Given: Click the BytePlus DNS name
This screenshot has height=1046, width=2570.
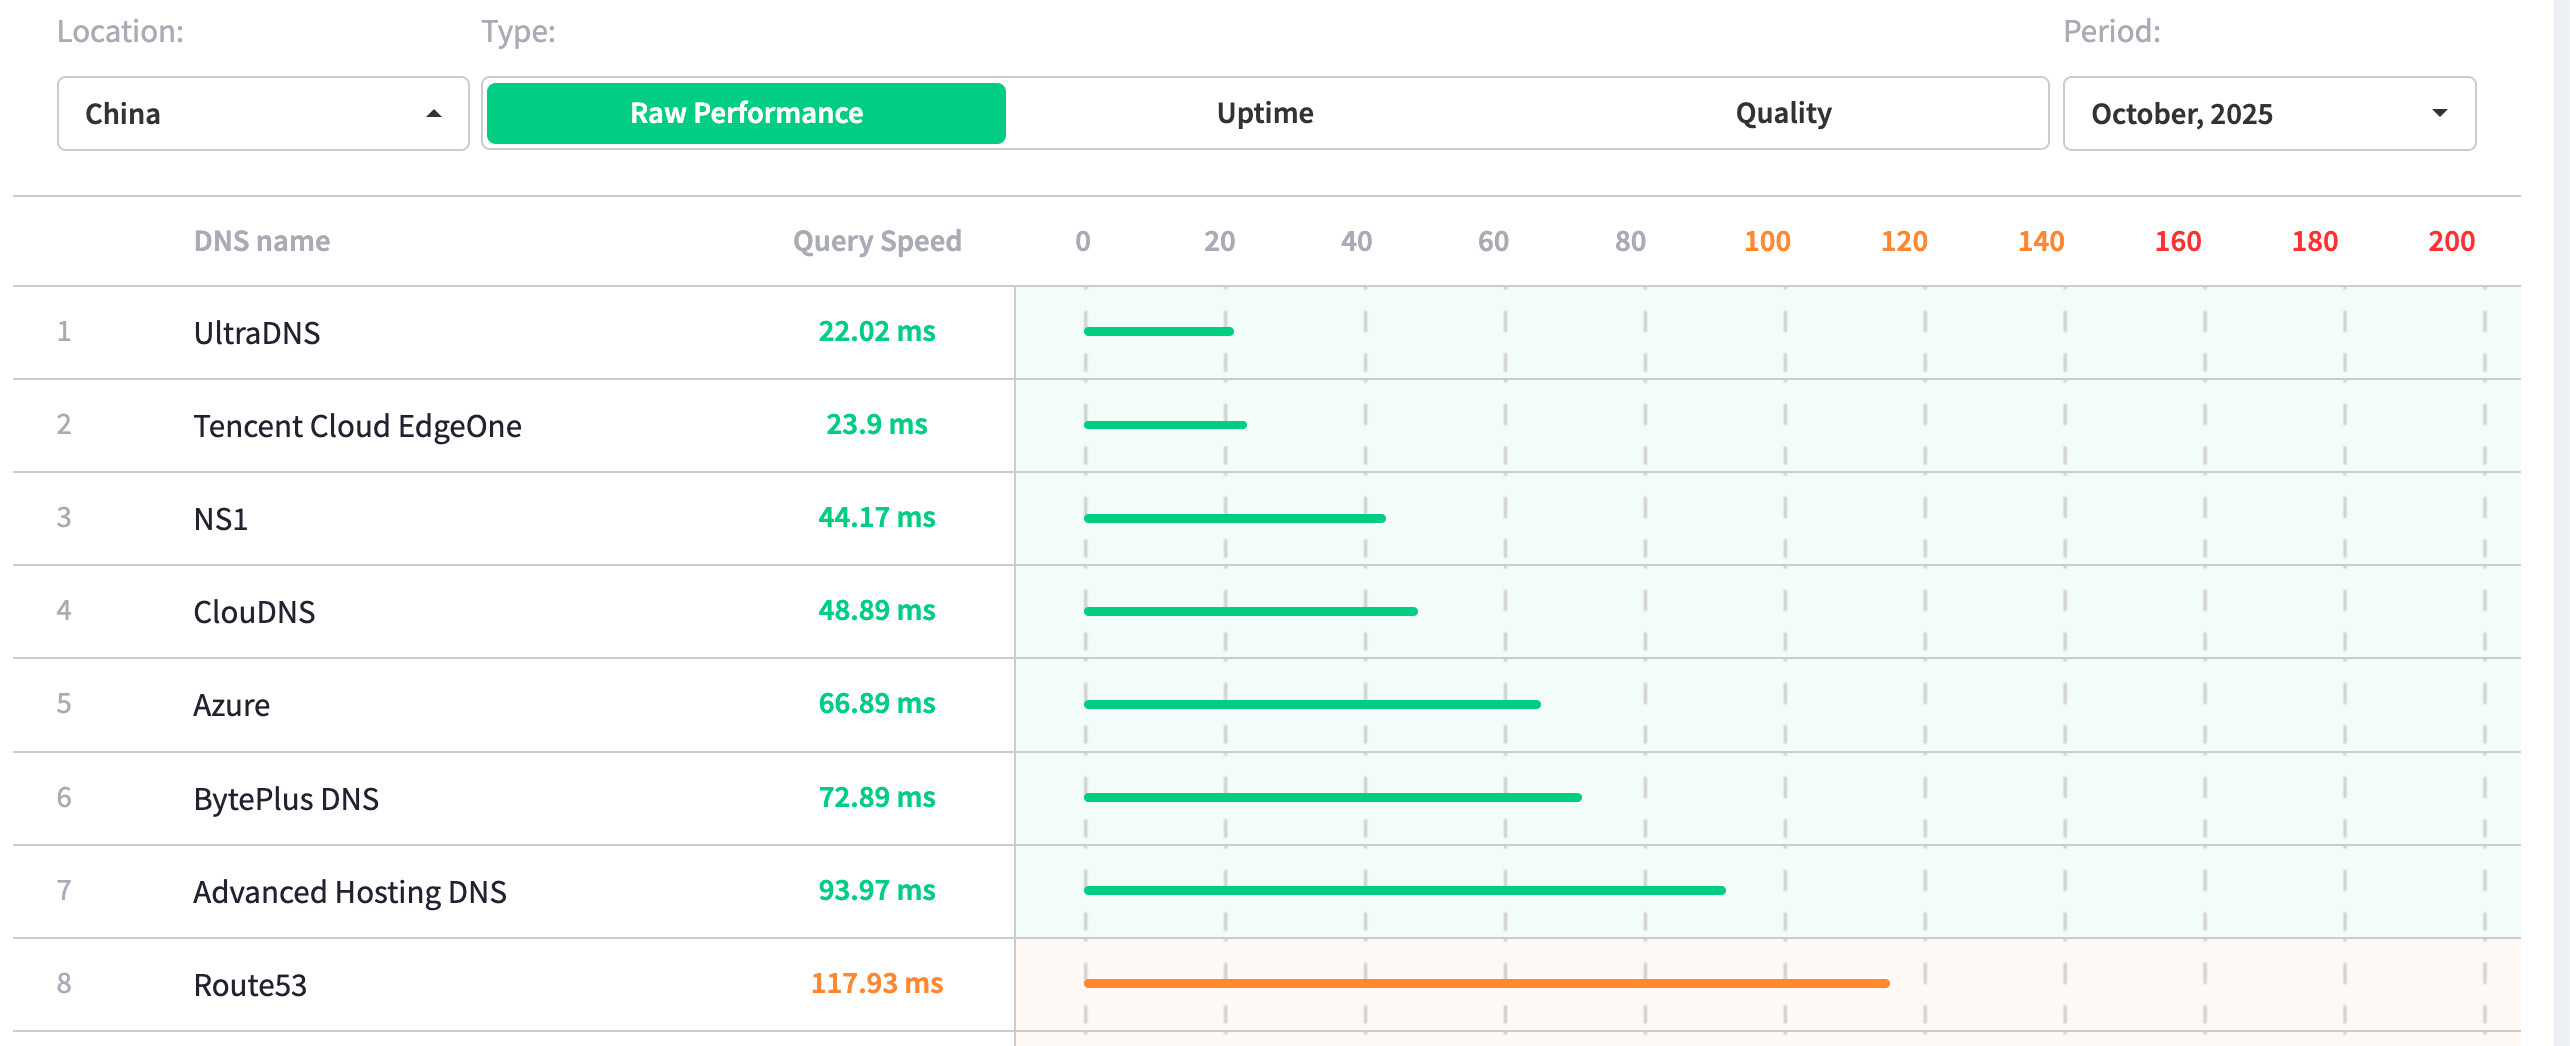Looking at the screenshot, I should coord(286,799).
